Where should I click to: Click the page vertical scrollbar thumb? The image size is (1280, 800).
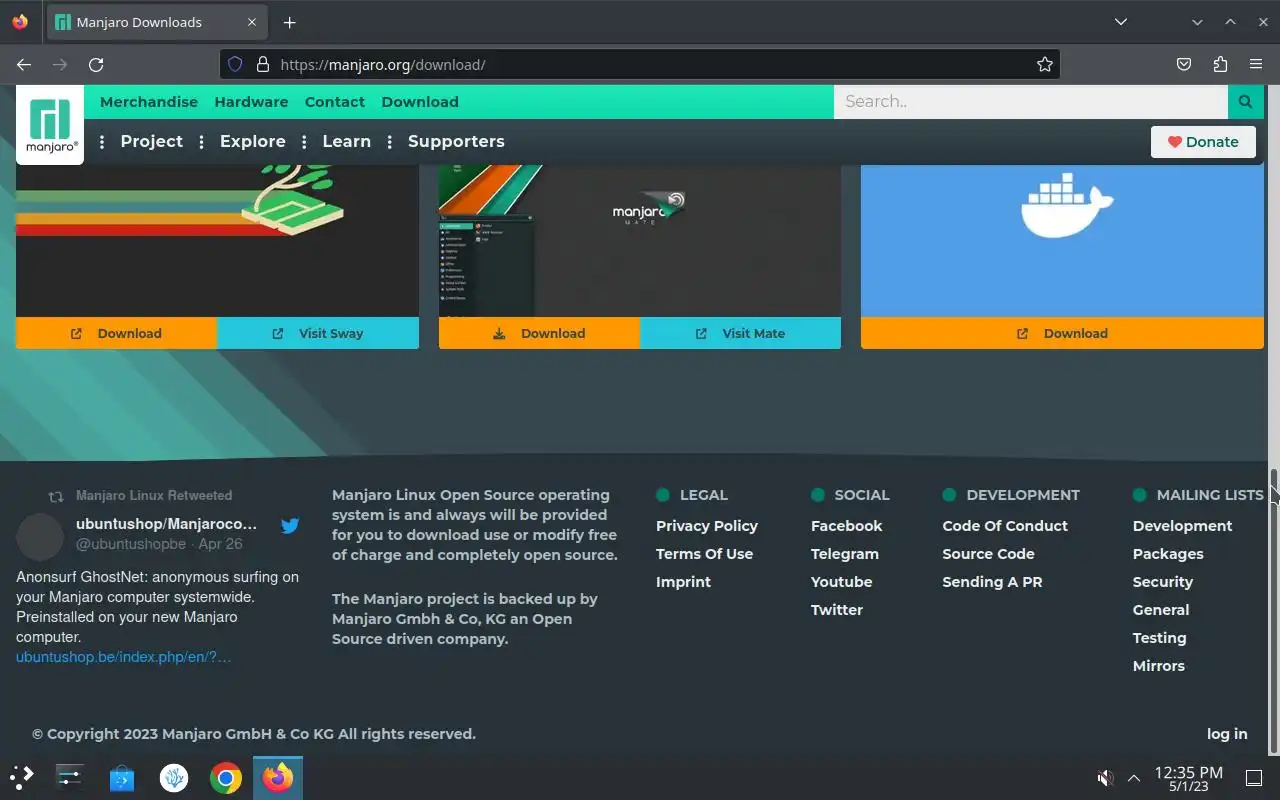point(1274,610)
